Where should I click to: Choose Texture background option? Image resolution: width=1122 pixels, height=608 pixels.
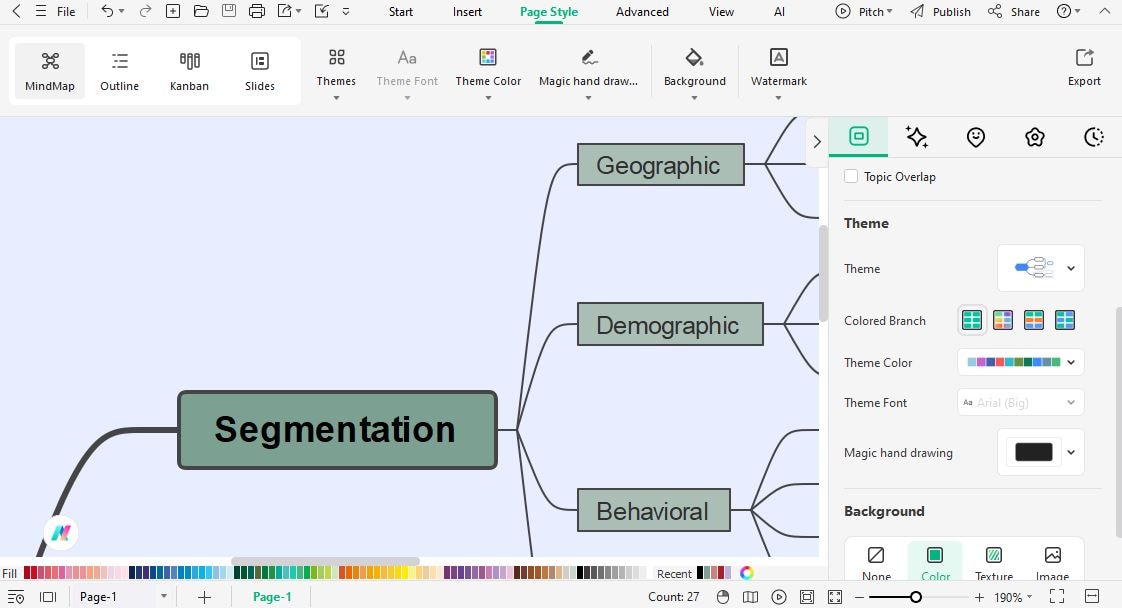coord(994,562)
